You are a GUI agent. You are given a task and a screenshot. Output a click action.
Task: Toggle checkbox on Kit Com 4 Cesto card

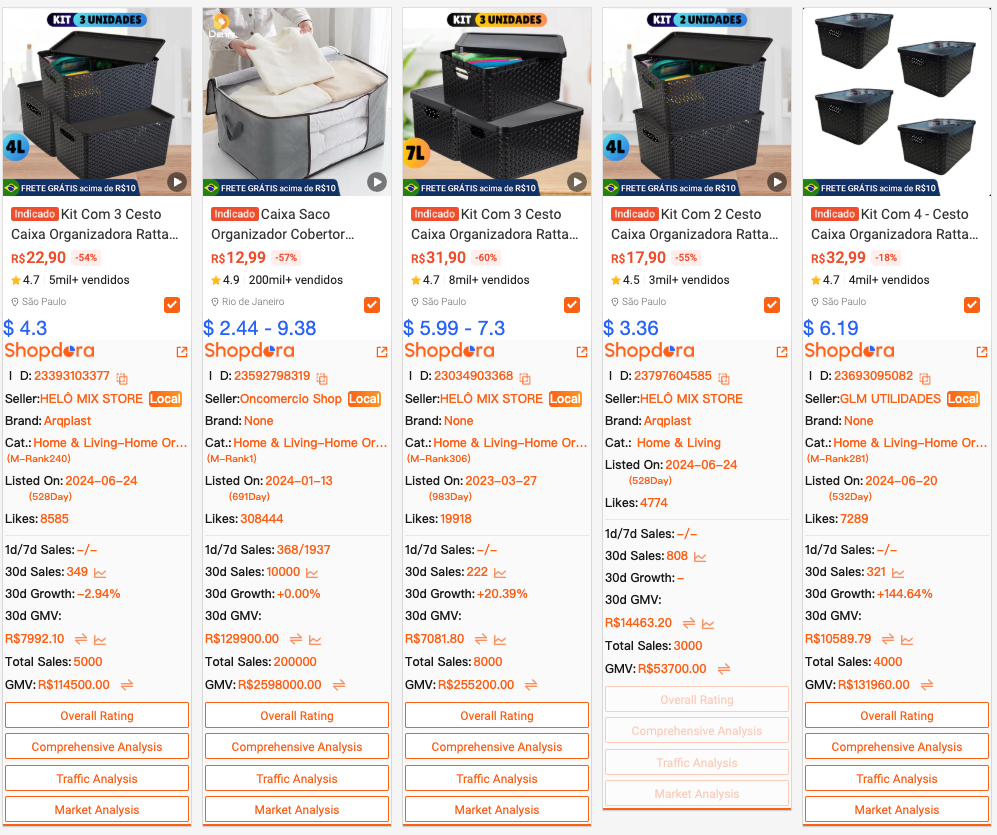coord(972,305)
